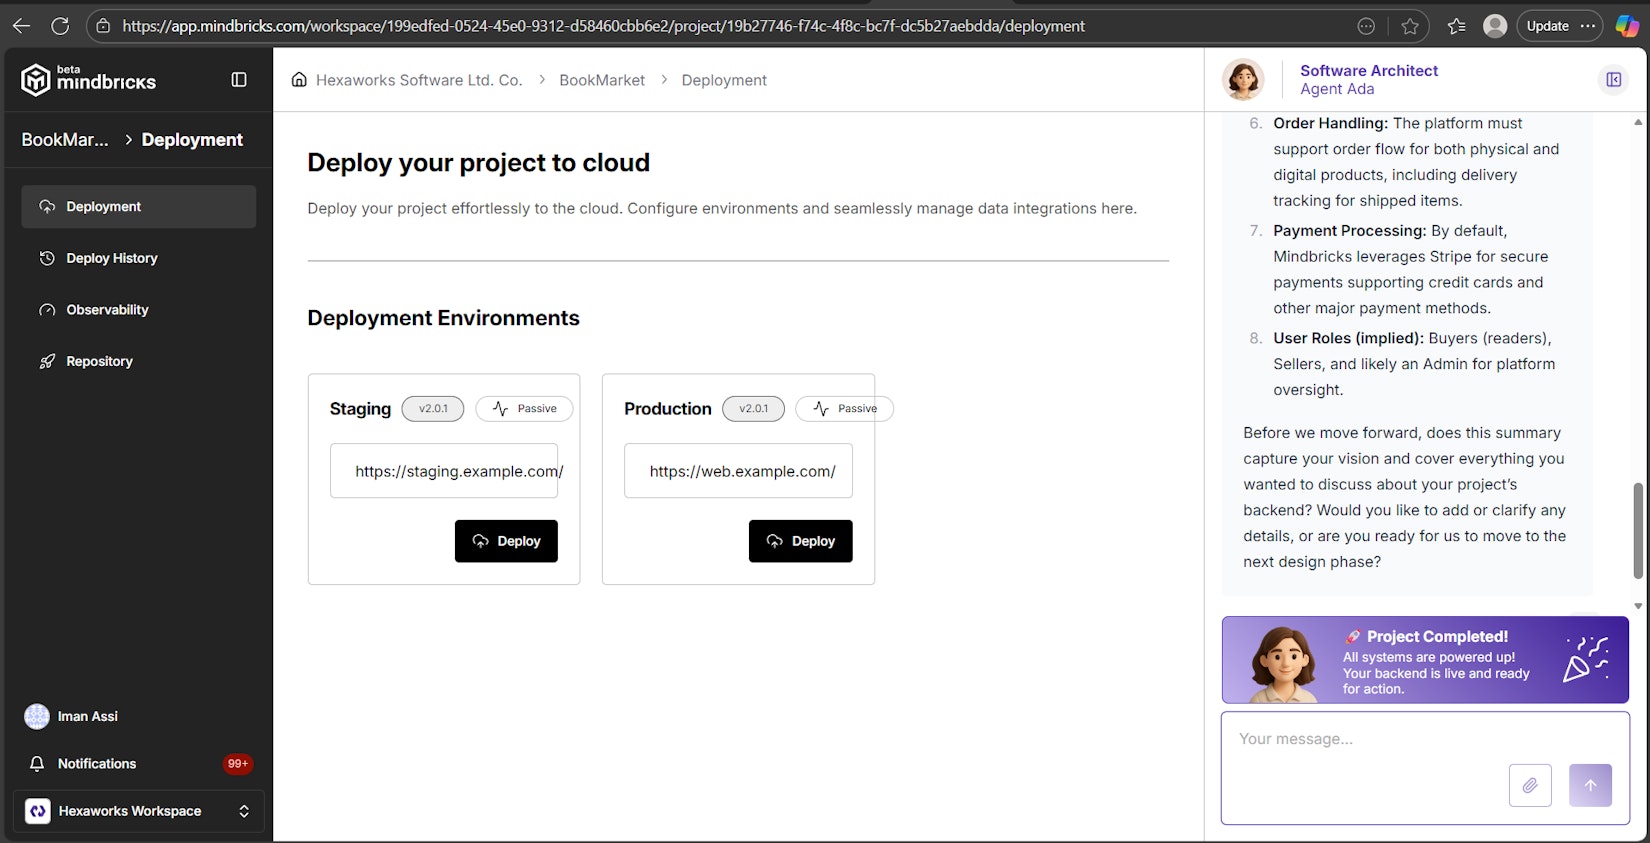This screenshot has width=1650, height=843.
Task: Click the BookMarket breadcrumb link
Action: pos(602,80)
